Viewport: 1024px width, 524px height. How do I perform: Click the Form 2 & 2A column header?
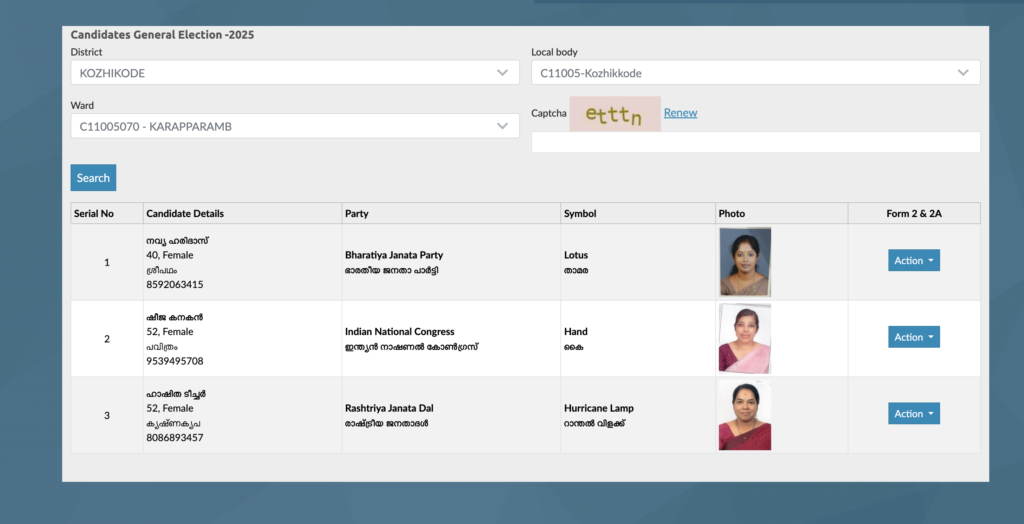[913, 214]
